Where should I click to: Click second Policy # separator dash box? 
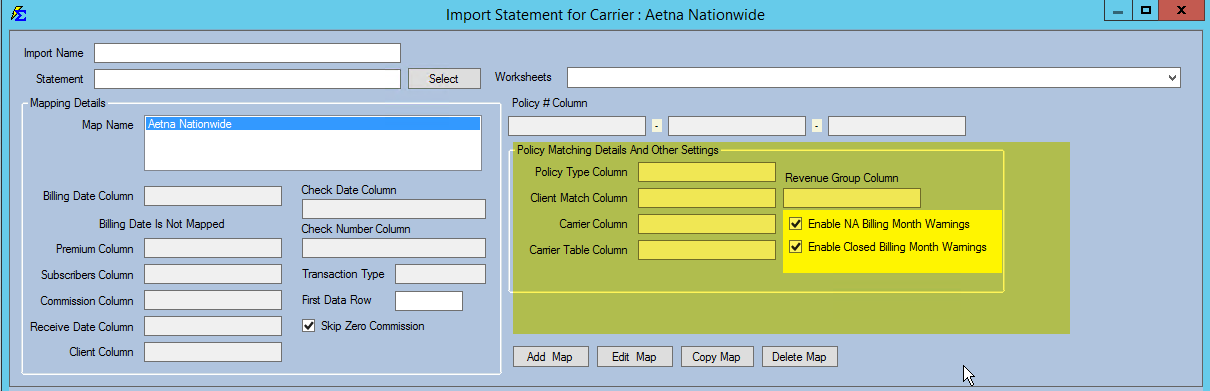pyautogui.click(x=817, y=126)
